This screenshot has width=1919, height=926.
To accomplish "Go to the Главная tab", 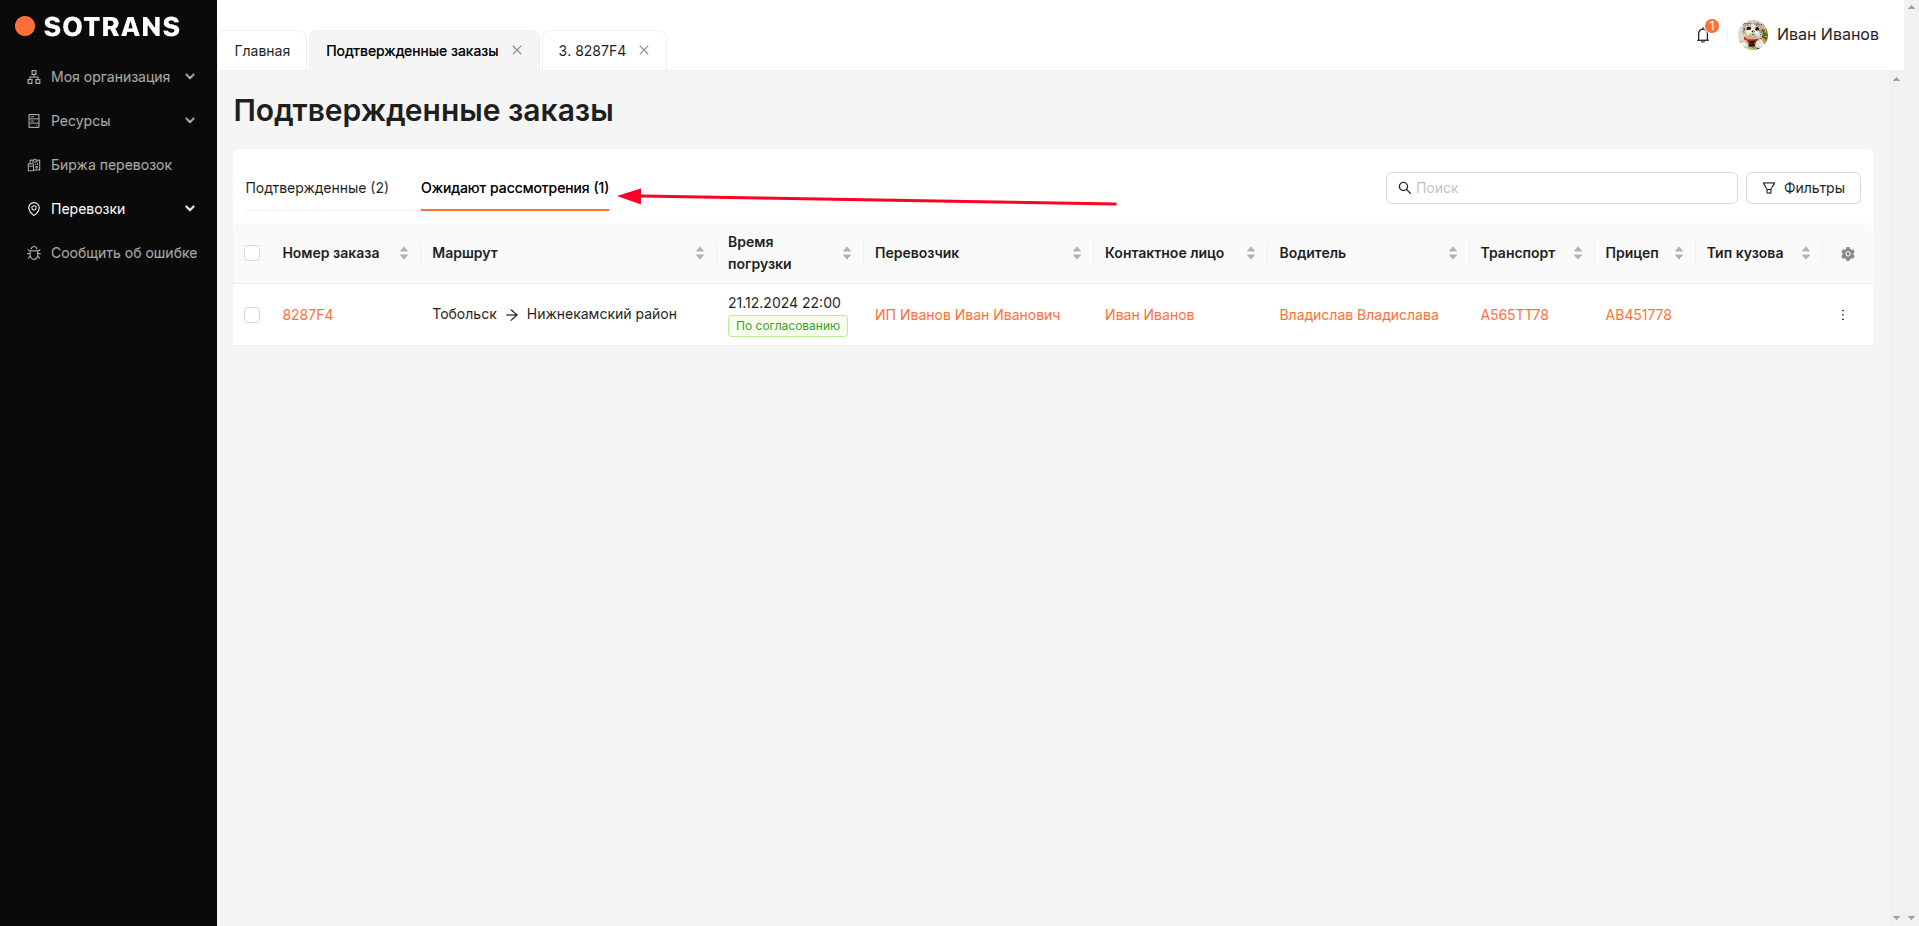I will [262, 51].
